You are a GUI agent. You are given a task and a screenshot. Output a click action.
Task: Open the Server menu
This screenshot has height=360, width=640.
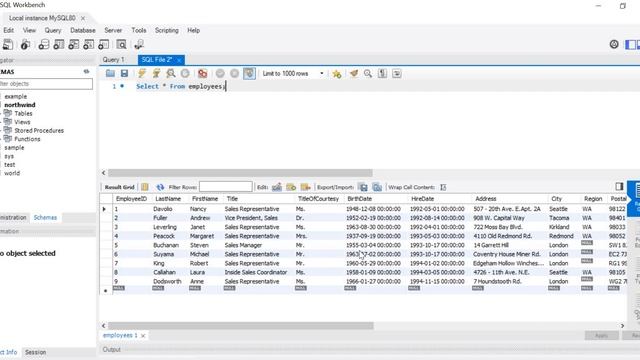point(113,30)
